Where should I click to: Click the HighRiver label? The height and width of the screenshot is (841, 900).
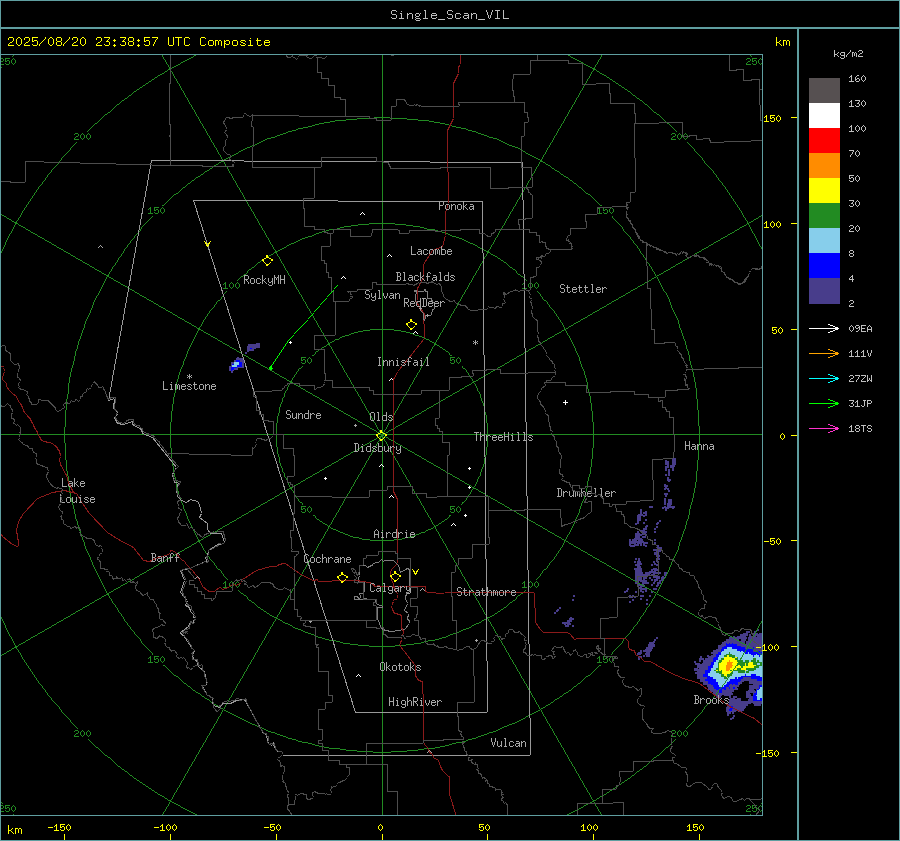pyautogui.click(x=415, y=702)
